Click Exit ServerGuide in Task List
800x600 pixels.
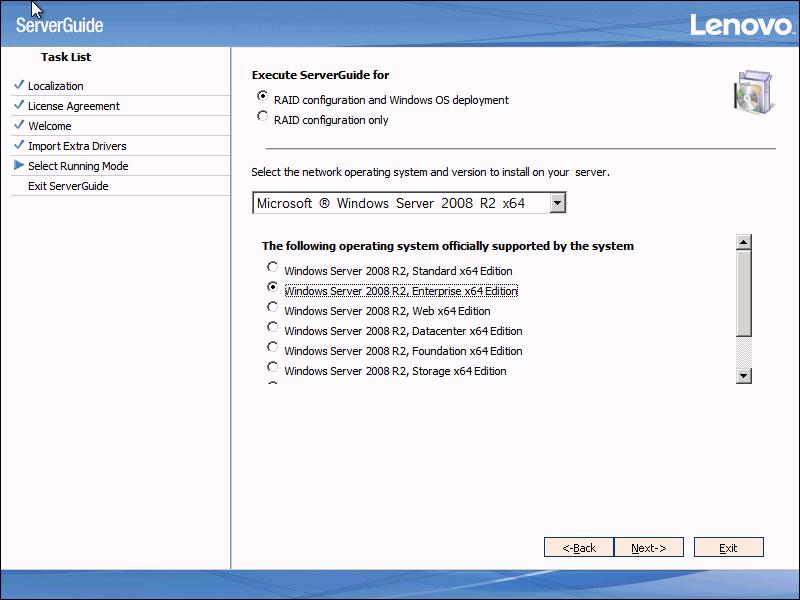68,186
